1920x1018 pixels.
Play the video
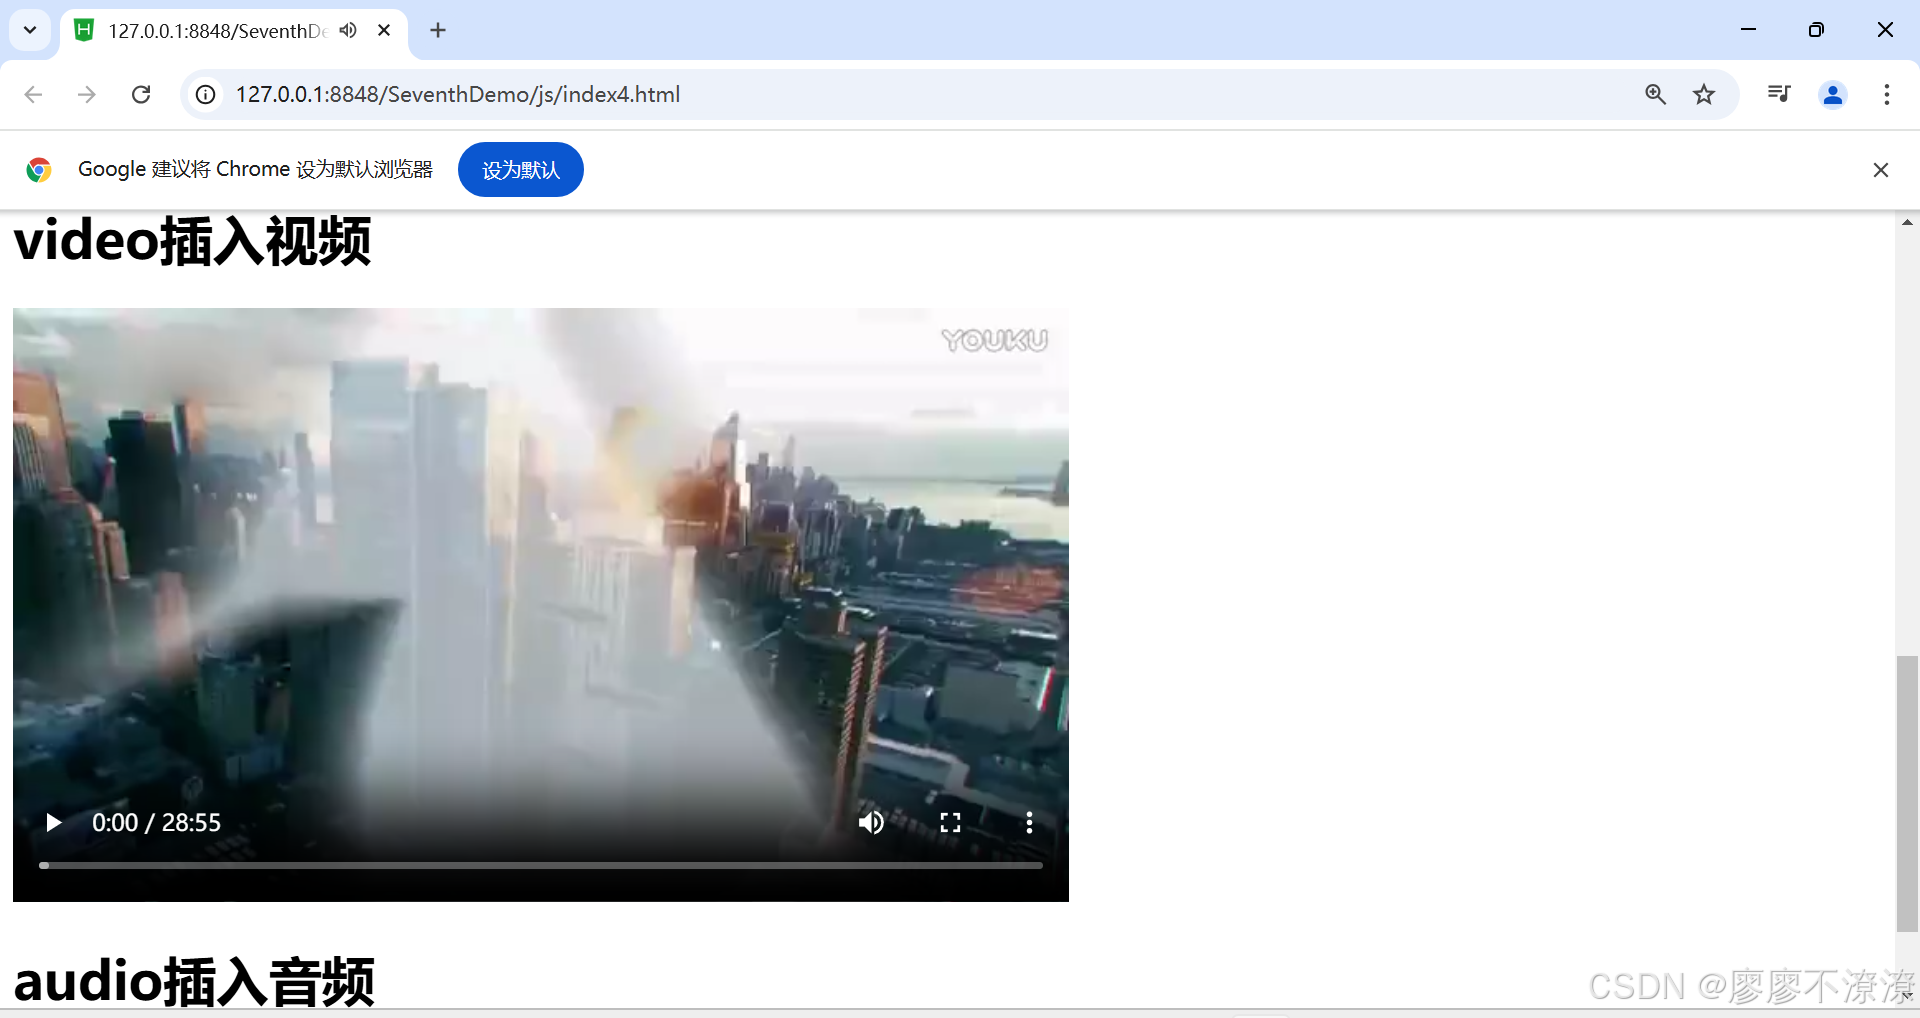pyautogui.click(x=54, y=822)
